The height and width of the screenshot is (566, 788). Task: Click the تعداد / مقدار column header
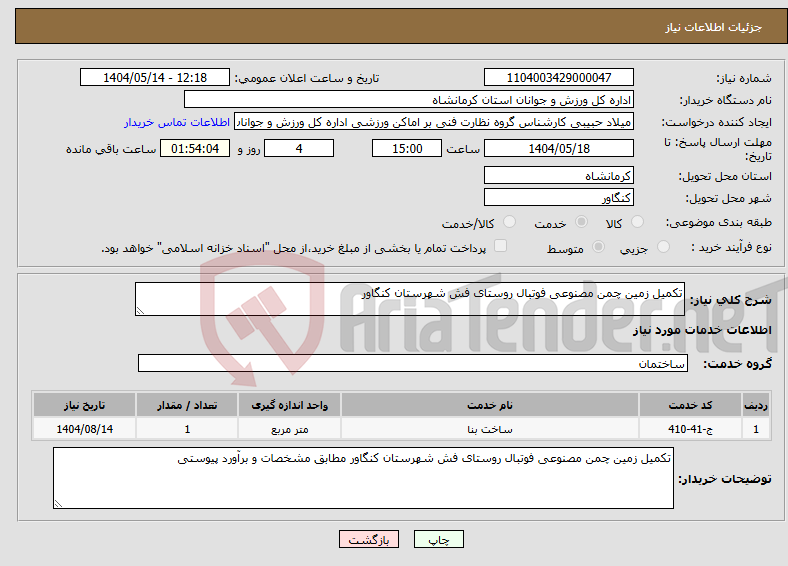click(187, 405)
